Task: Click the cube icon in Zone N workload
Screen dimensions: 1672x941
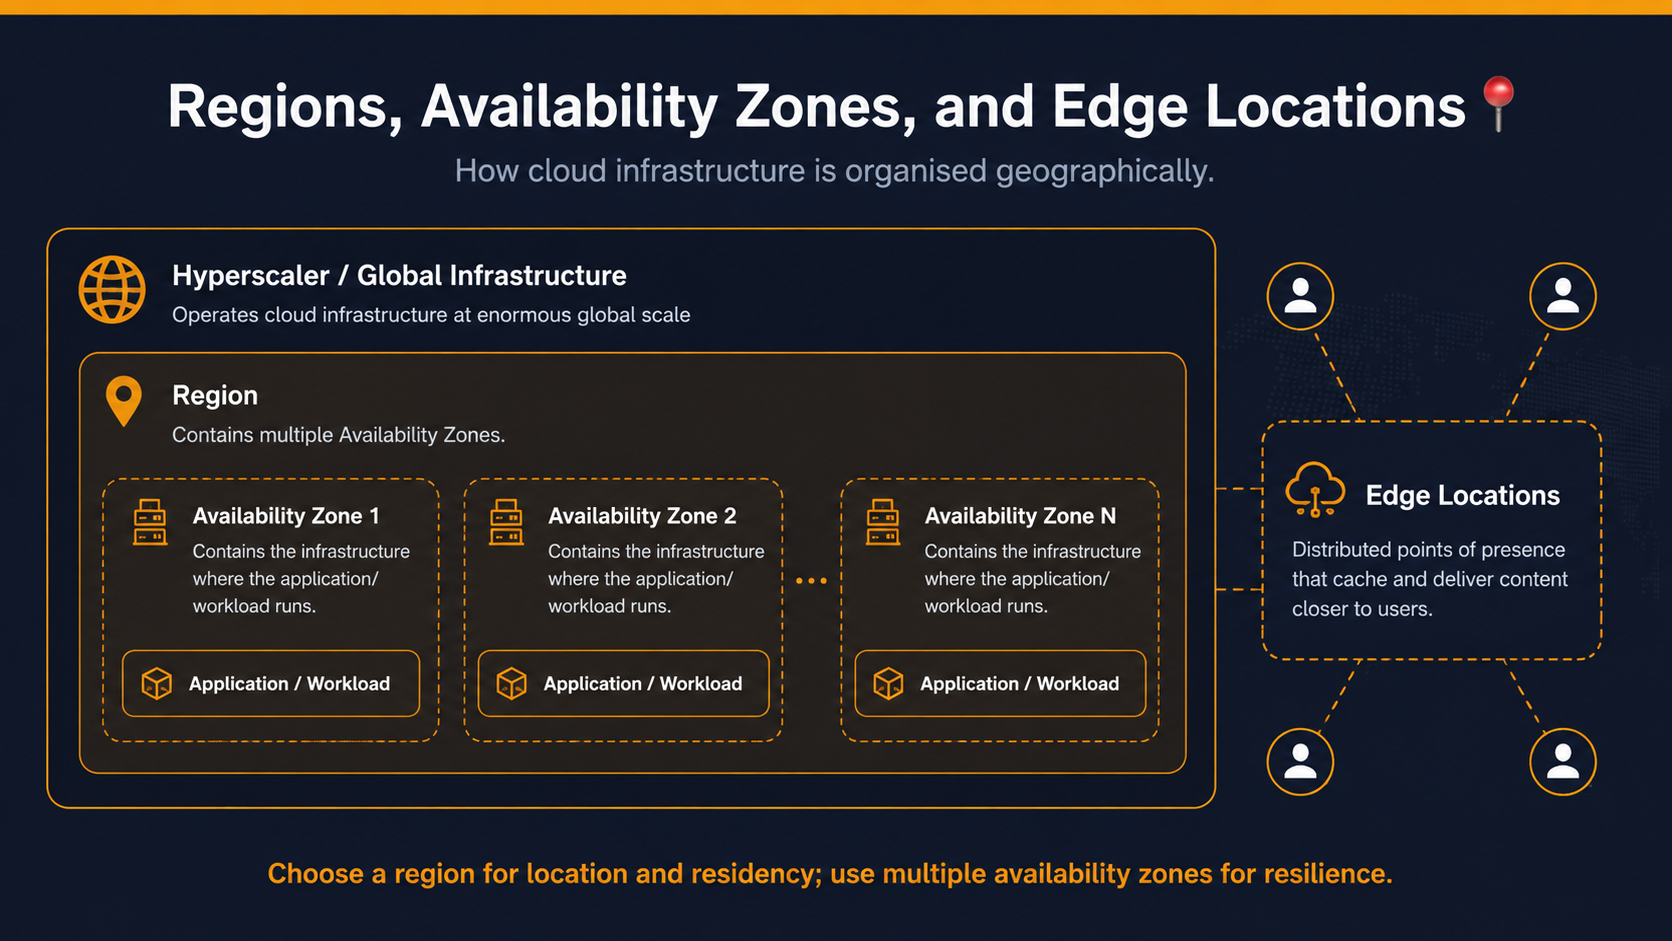Action: point(888,684)
